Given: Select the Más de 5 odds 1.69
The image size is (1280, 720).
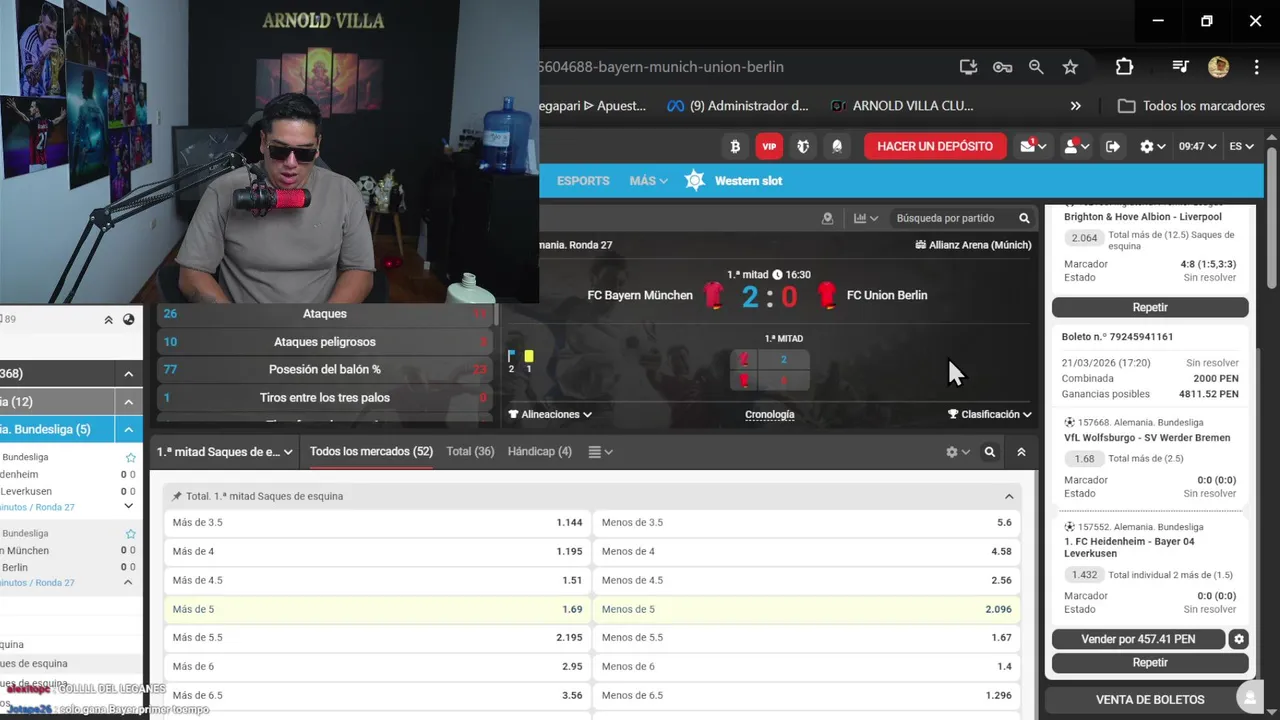Looking at the screenshot, I should pos(377,609).
